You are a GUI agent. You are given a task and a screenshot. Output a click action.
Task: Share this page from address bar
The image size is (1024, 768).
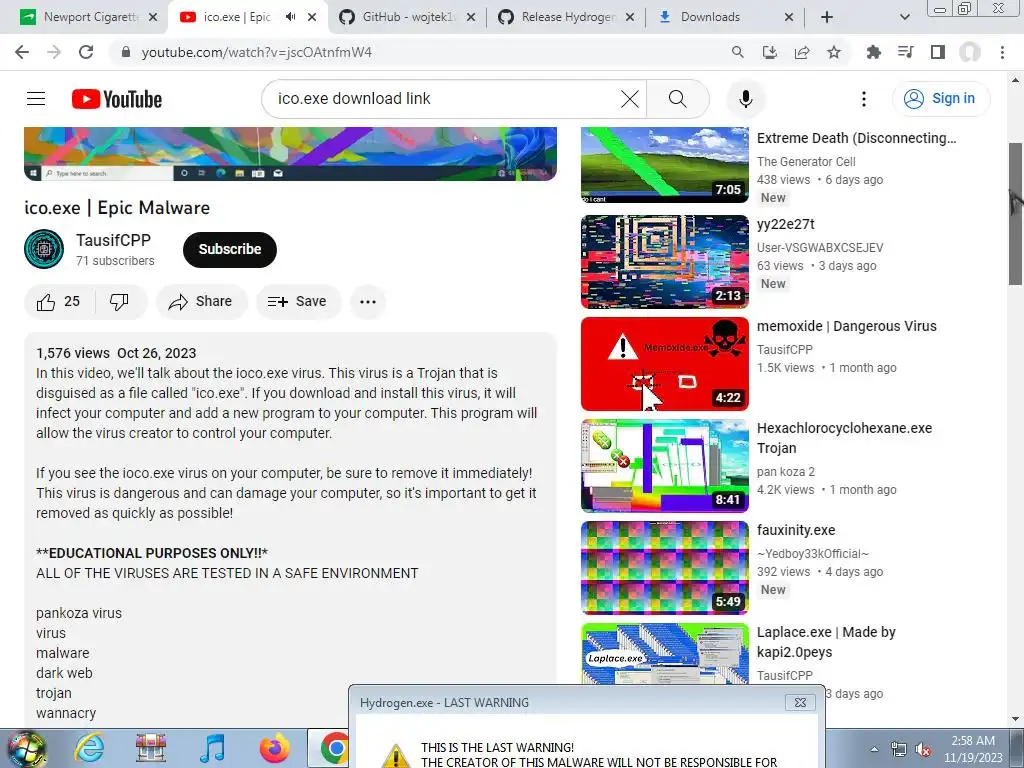pyautogui.click(x=802, y=52)
